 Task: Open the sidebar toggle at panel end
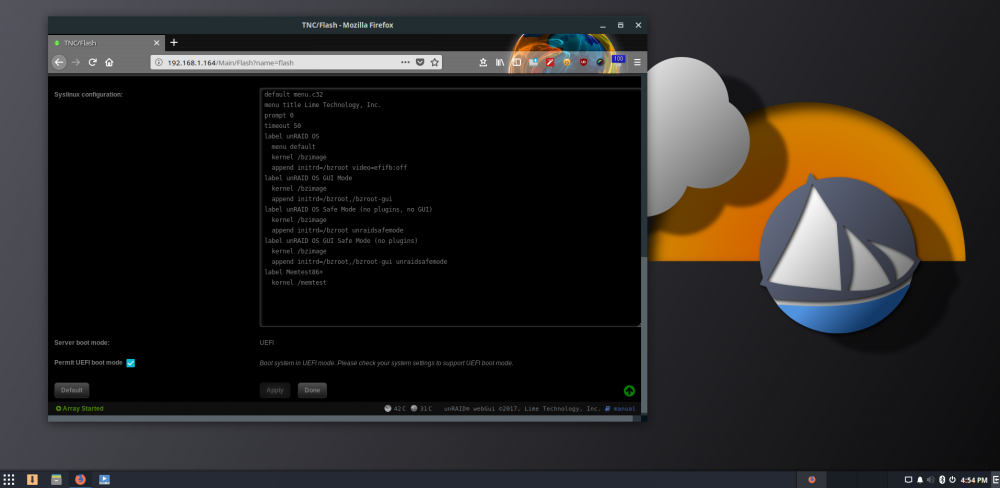(x=996, y=479)
